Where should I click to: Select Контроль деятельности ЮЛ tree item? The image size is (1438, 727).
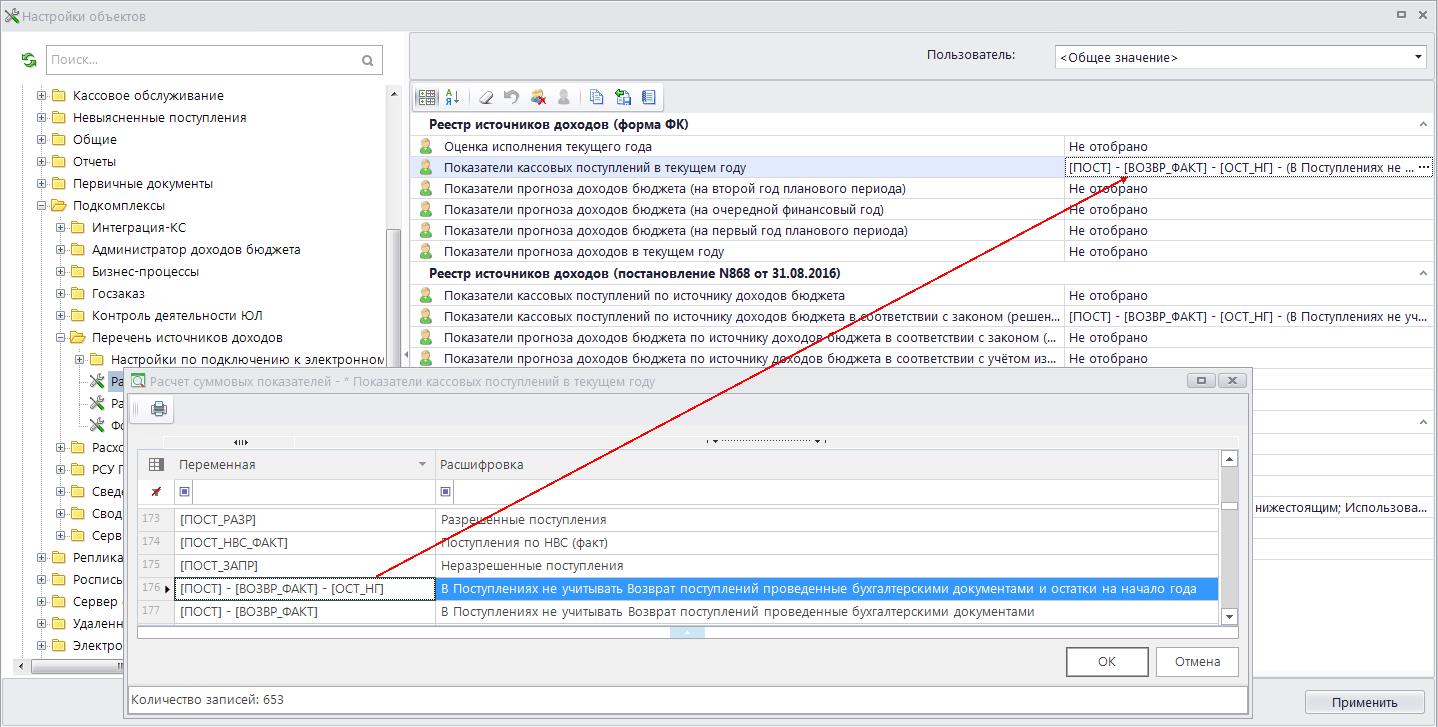[177, 316]
